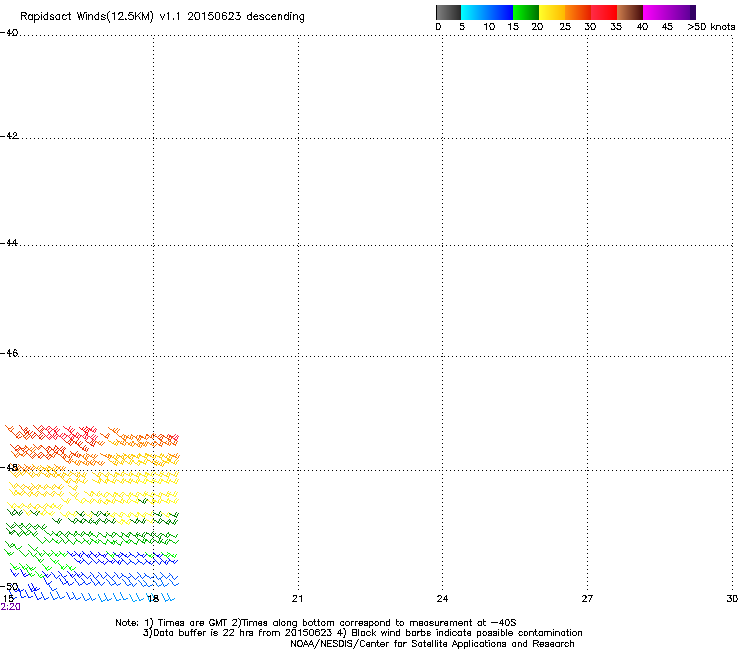Click the "24" longitude axis label
This screenshot has width=740, height=650.
pyautogui.click(x=442, y=599)
